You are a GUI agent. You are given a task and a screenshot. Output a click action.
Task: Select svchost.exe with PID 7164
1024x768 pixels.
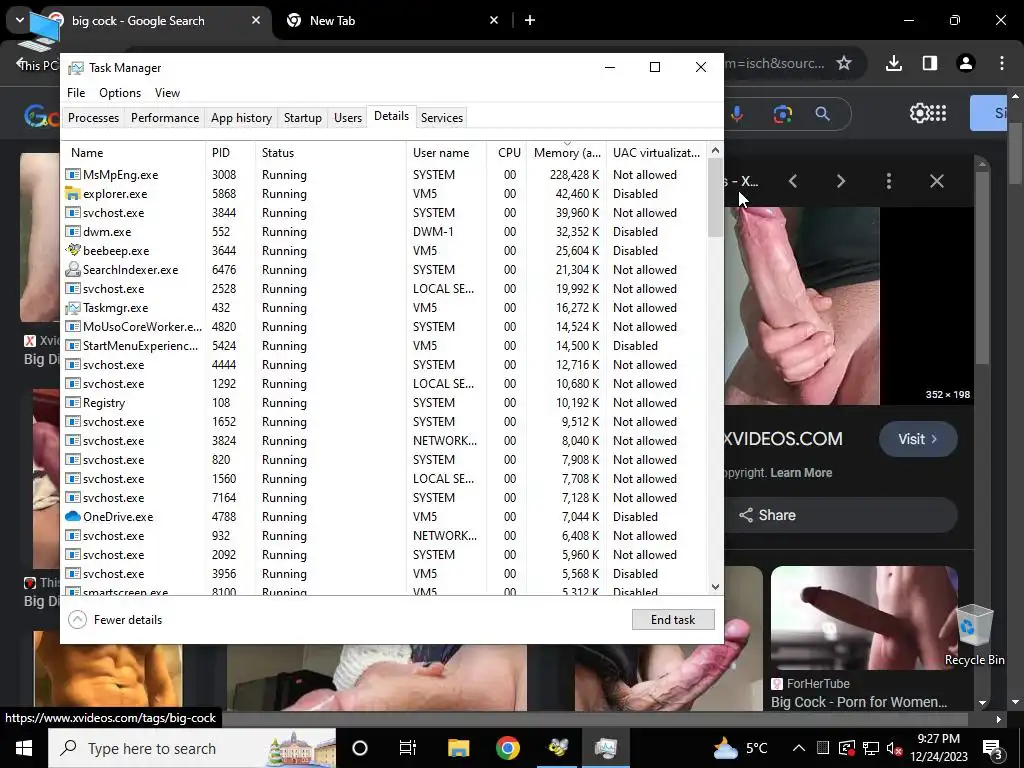coord(384,498)
